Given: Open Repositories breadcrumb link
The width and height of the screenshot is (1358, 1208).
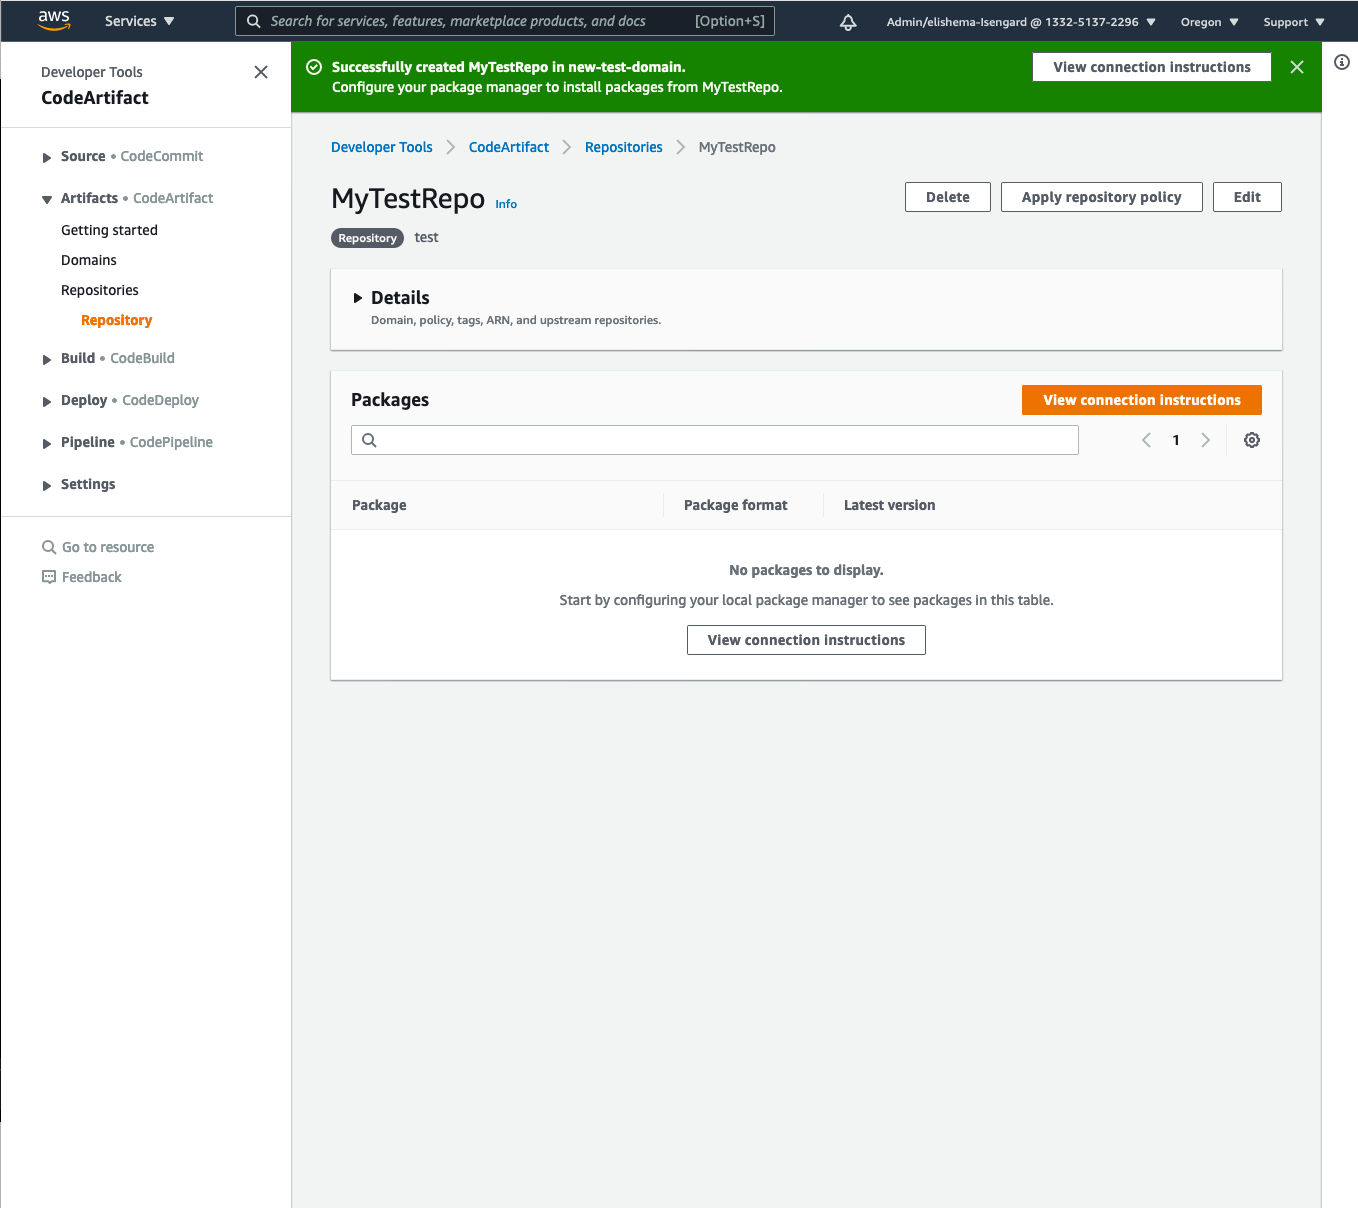Looking at the screenshot, I should point(624,147).
